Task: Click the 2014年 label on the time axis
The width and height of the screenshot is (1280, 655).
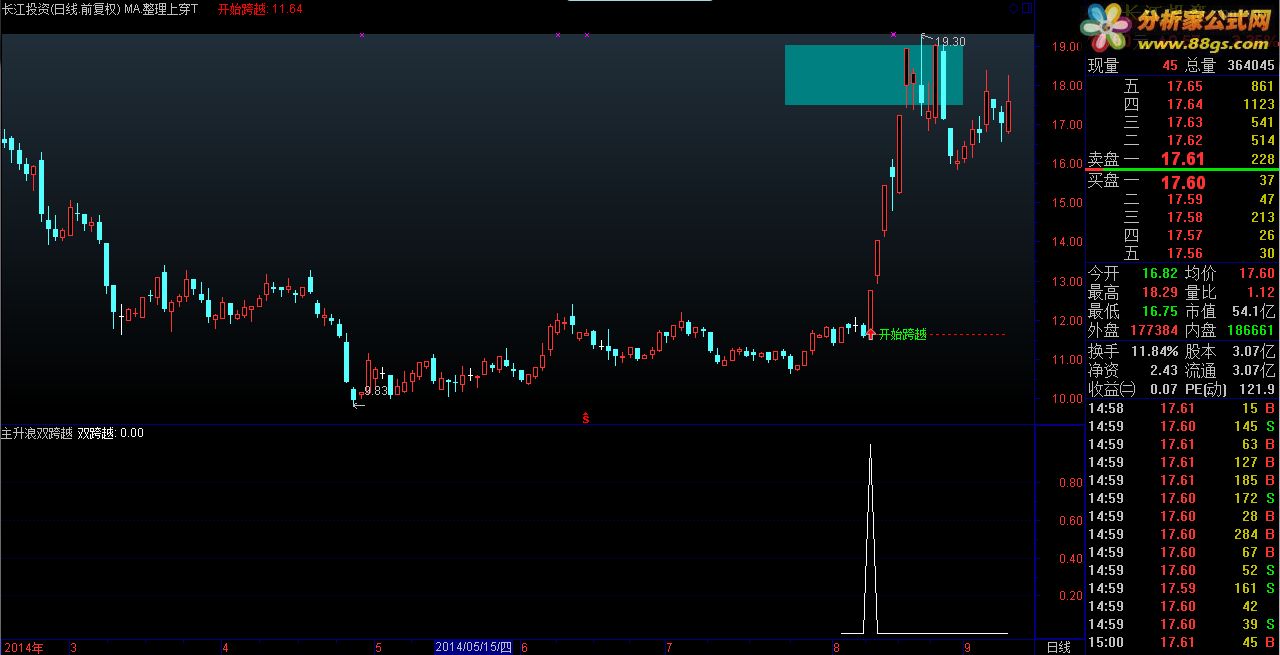Action: [23, 647]
